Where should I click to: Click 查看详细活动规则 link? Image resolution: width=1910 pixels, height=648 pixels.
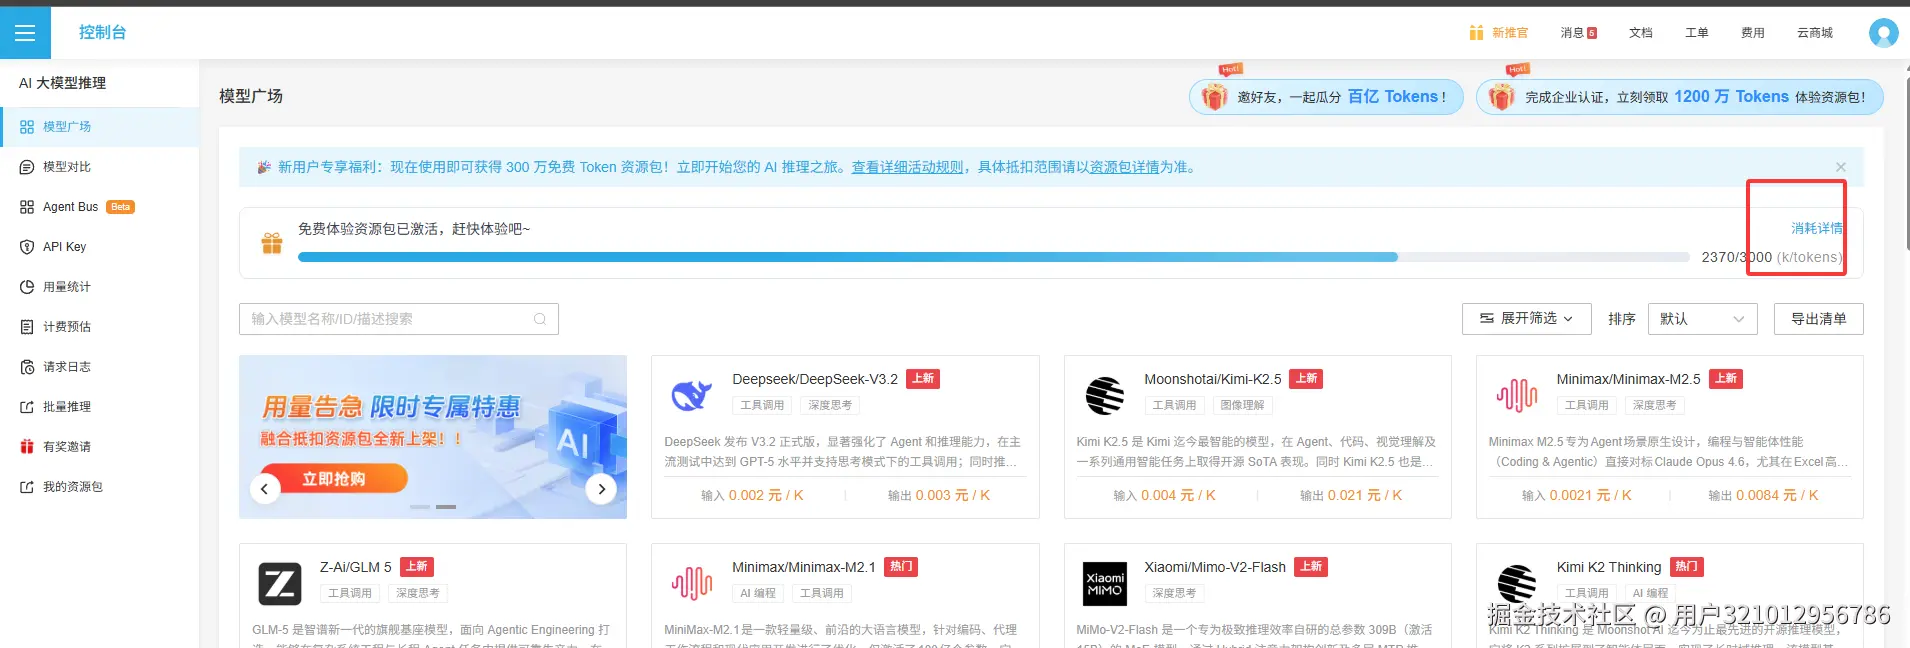(x=908, y=167)
